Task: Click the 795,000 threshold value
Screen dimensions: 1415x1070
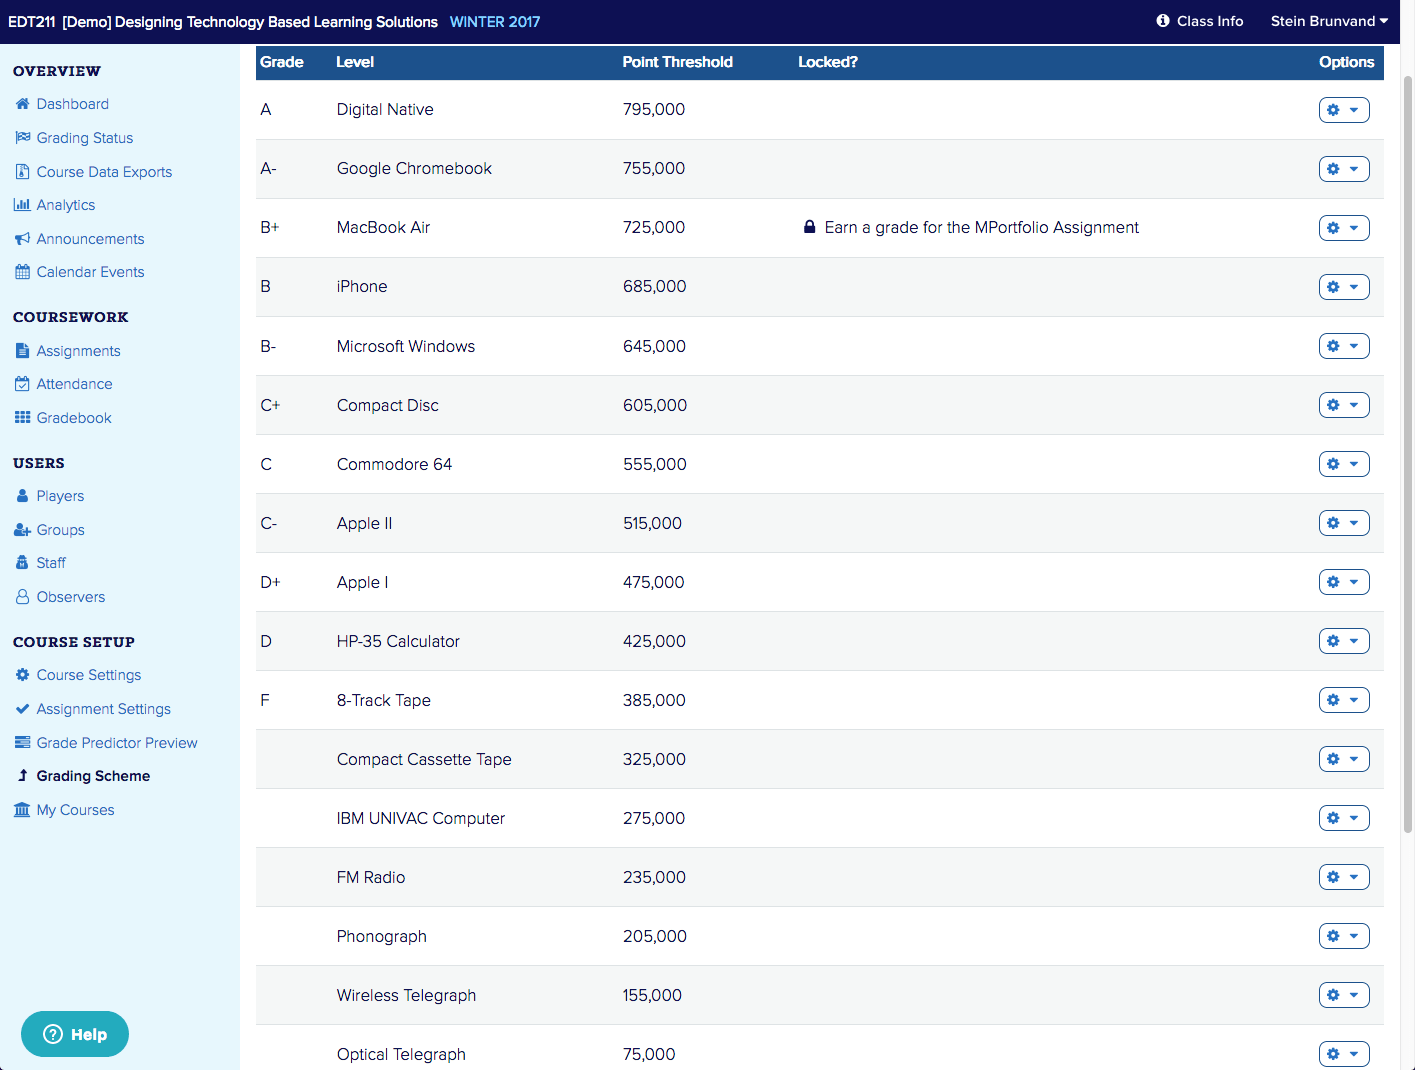Action: [x=654, y=110]
